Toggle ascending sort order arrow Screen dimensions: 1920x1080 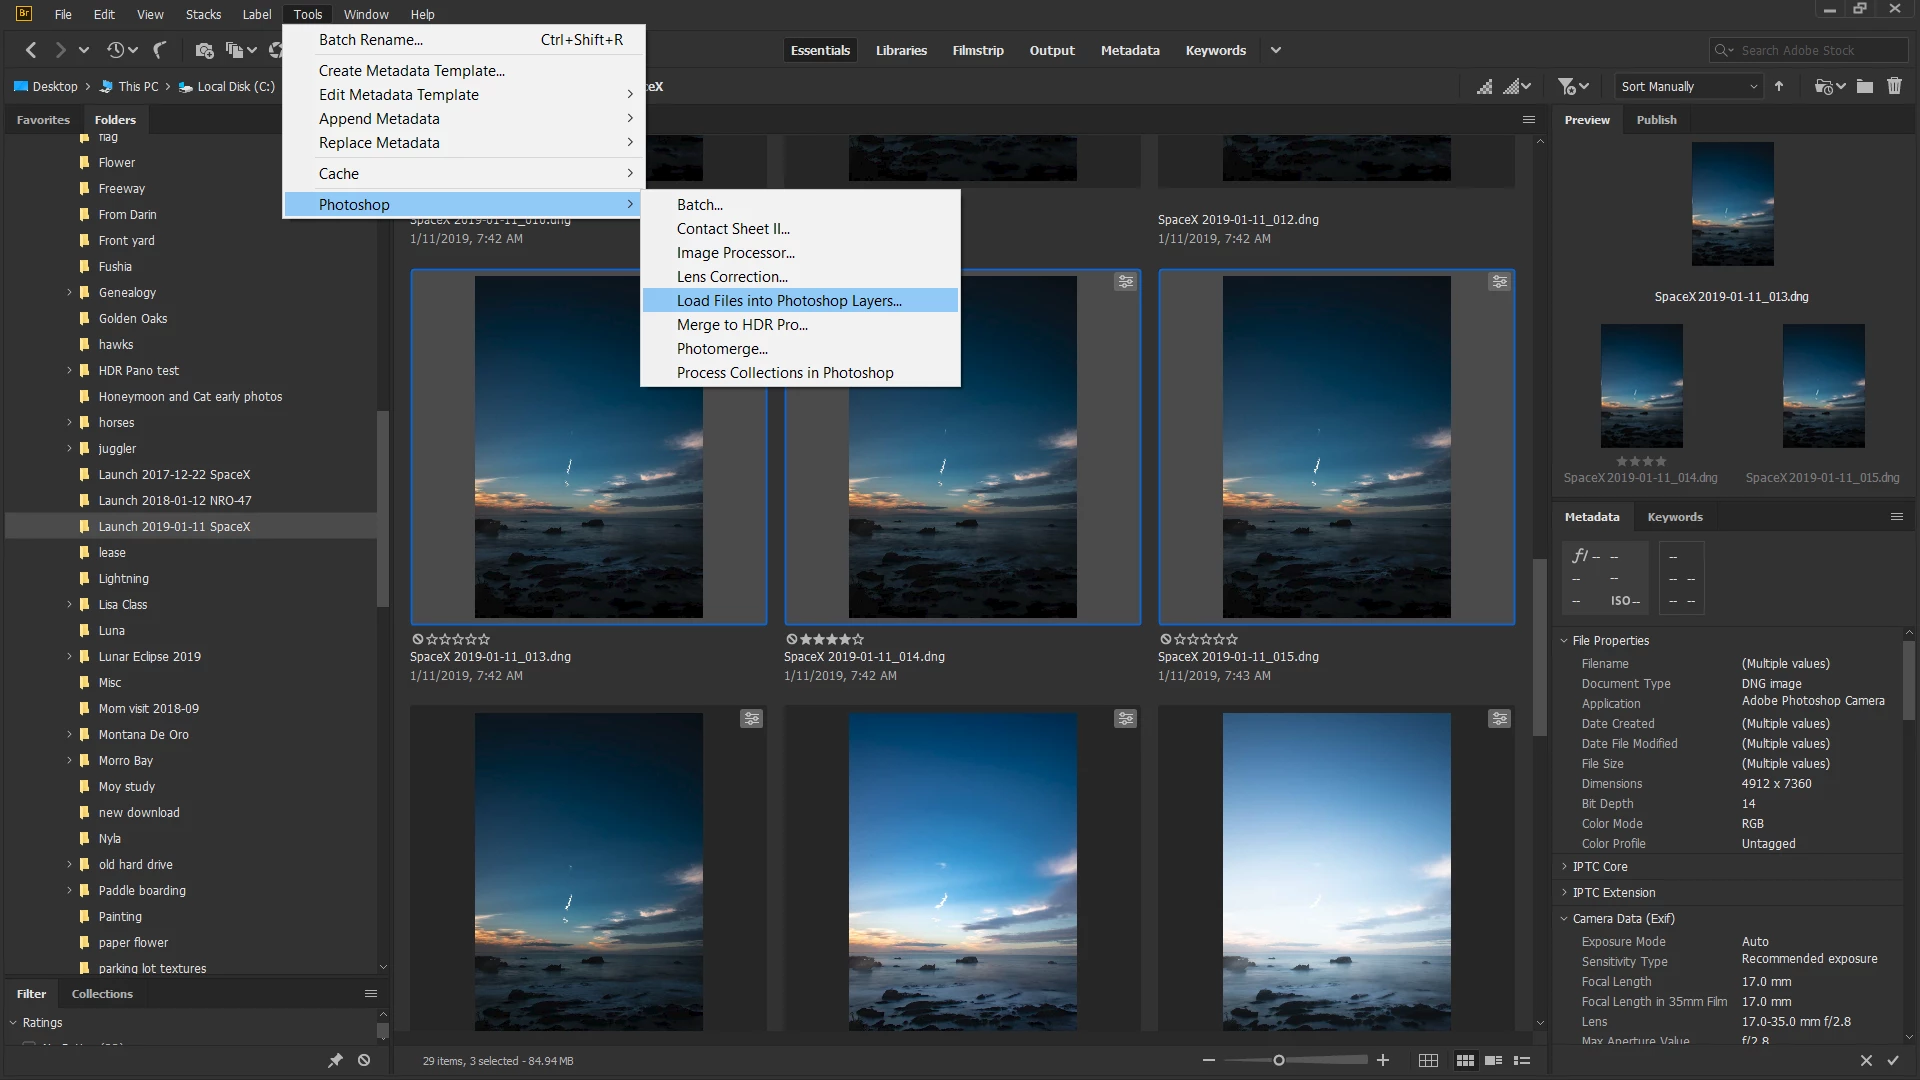coord(1779,87)
